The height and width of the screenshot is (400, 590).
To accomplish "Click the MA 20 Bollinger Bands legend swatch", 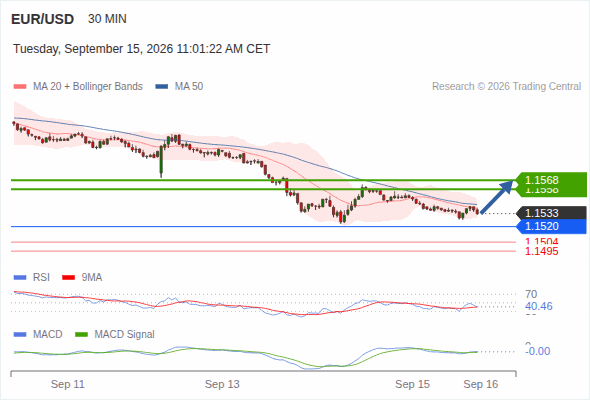I will pyautogui.click(x=20, y=87).
